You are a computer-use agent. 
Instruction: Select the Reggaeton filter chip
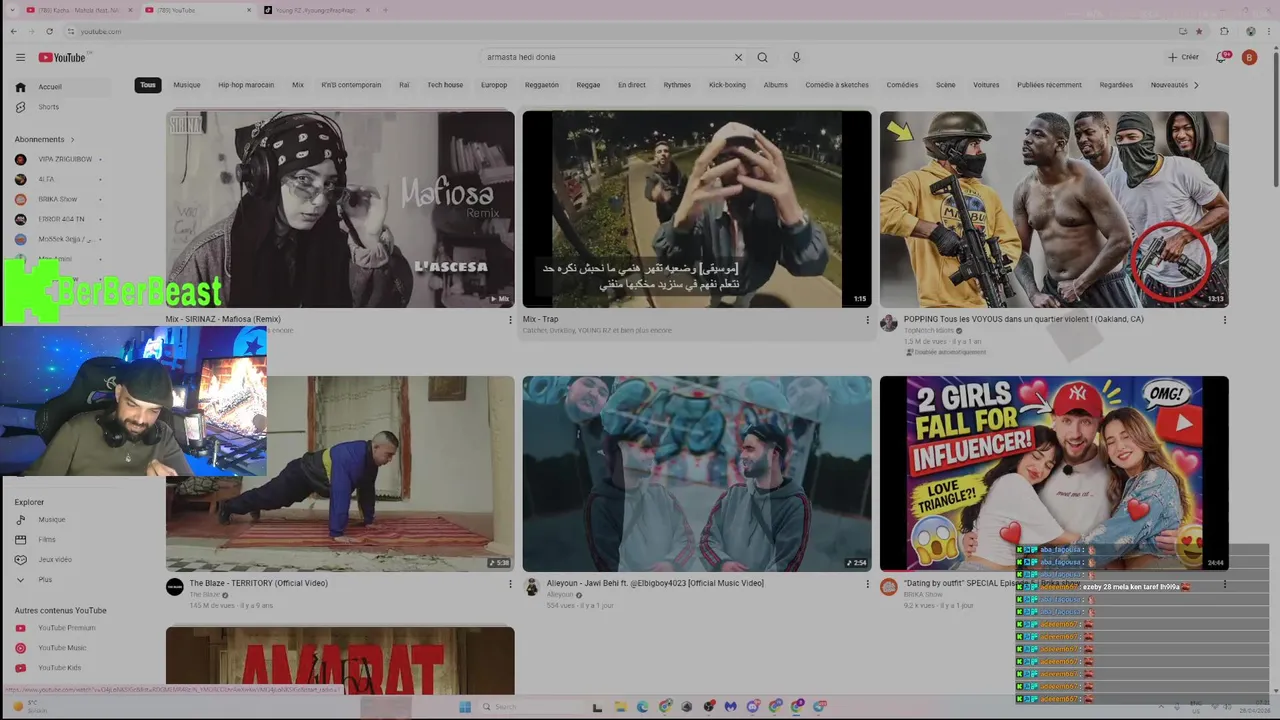tap(542, 85)
